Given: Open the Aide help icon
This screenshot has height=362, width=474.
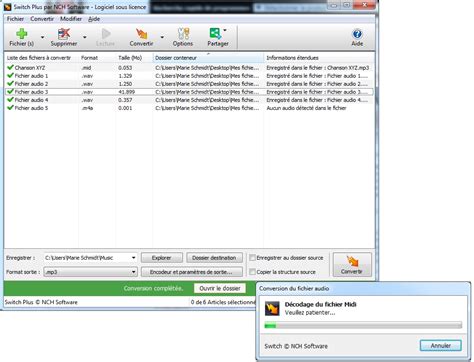Looking at the screenshot, I should click(357, 34).
